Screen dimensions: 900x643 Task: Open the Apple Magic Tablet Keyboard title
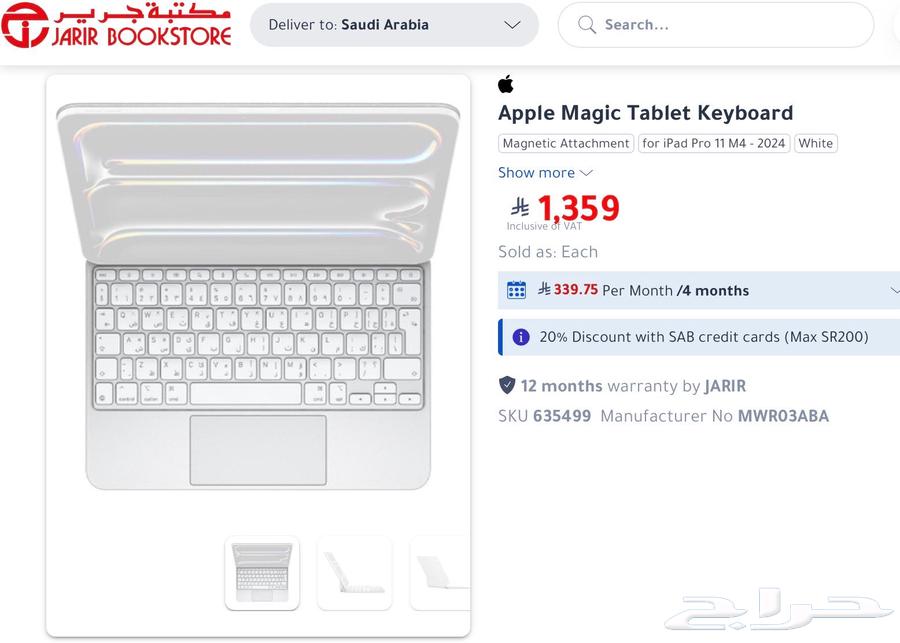pyautogui.click(x=645, y=112)
